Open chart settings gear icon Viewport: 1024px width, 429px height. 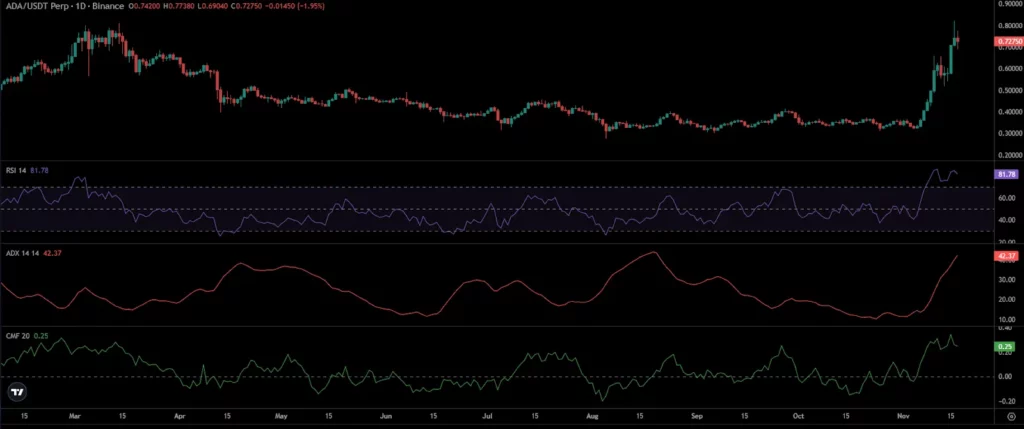[1010, 416]
